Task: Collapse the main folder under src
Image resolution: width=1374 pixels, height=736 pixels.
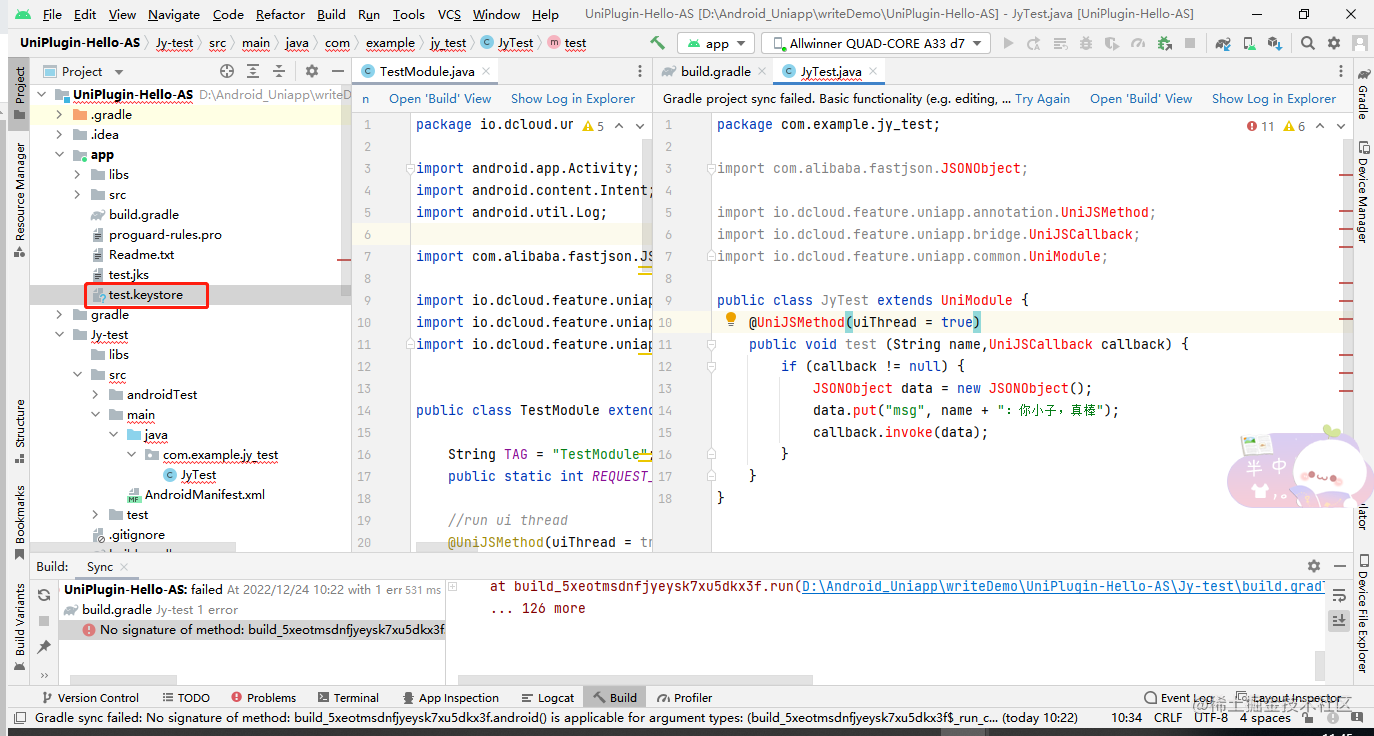Action: coord(95,415)
